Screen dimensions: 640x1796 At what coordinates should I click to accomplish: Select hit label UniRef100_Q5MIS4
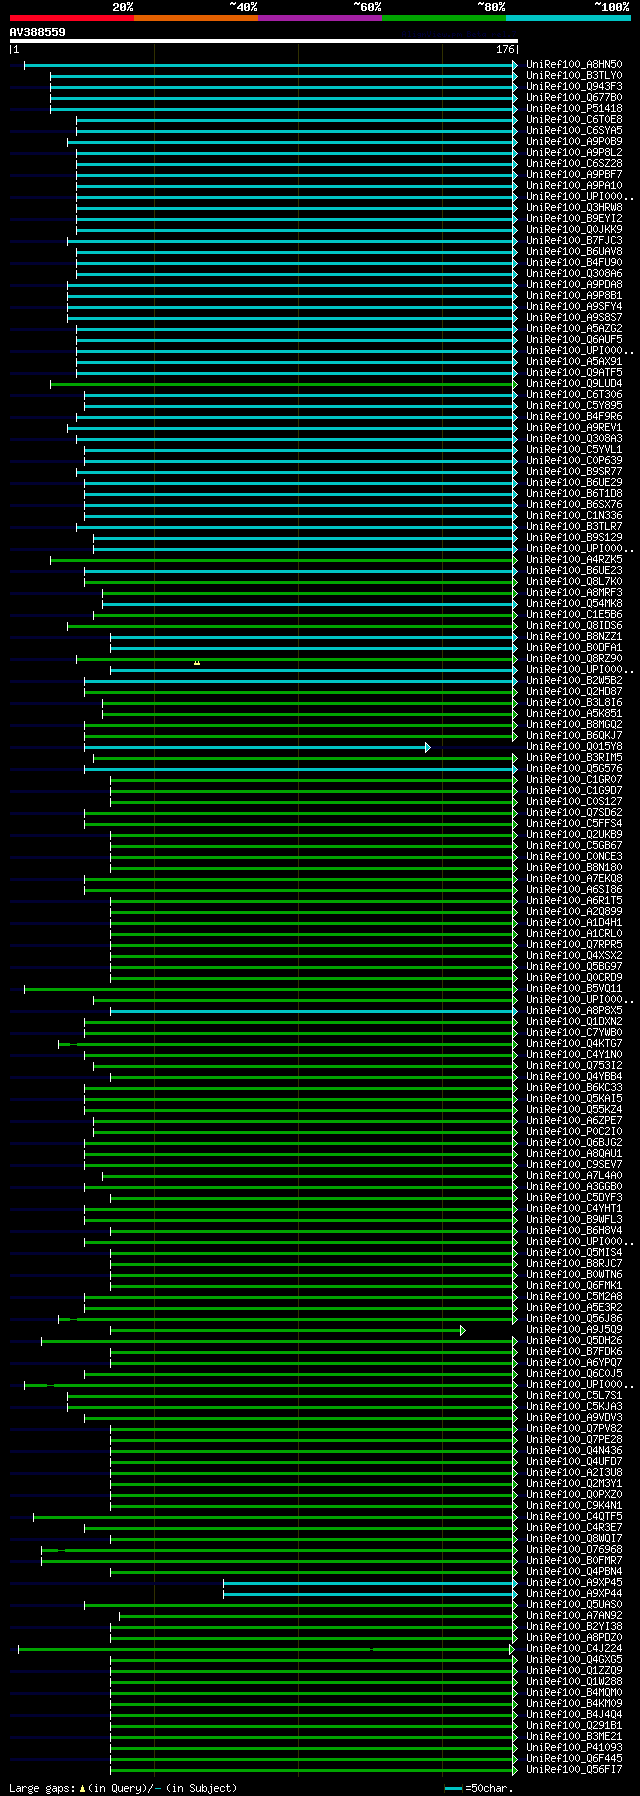[x=574, y=1253]
